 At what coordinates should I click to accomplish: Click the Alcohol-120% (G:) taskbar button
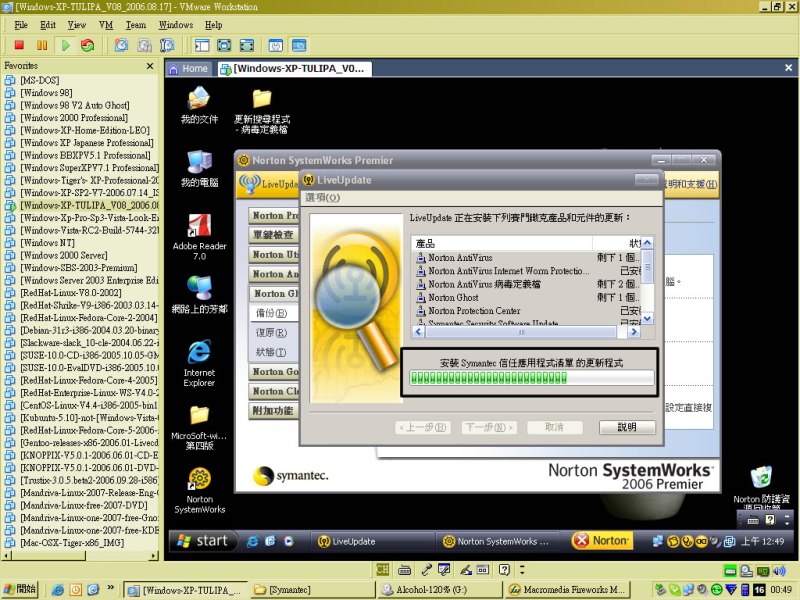click(x=440, y=590)
